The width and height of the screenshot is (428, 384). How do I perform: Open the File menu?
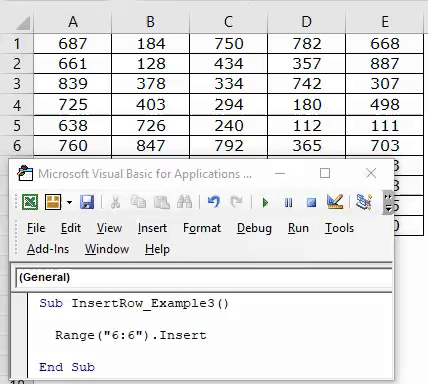pyautogui.click(x=36, y=228)
